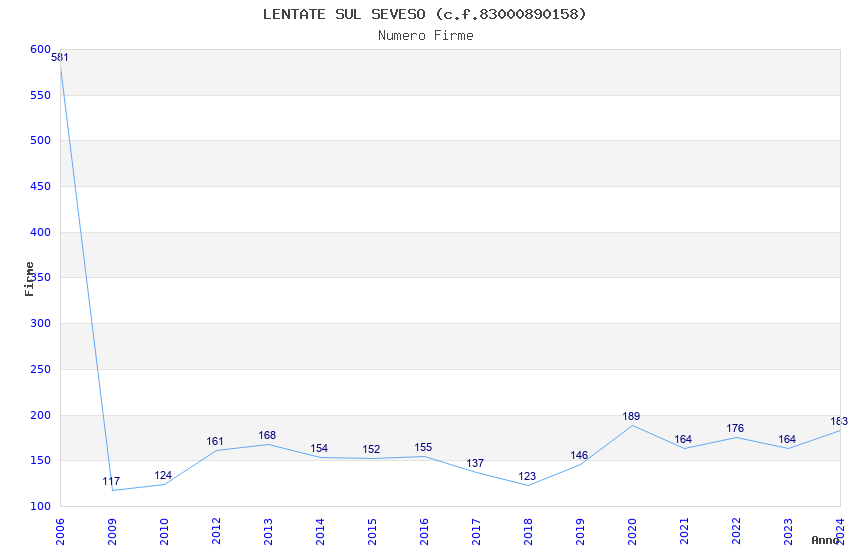Click the 600 value on y-axis

40,49
